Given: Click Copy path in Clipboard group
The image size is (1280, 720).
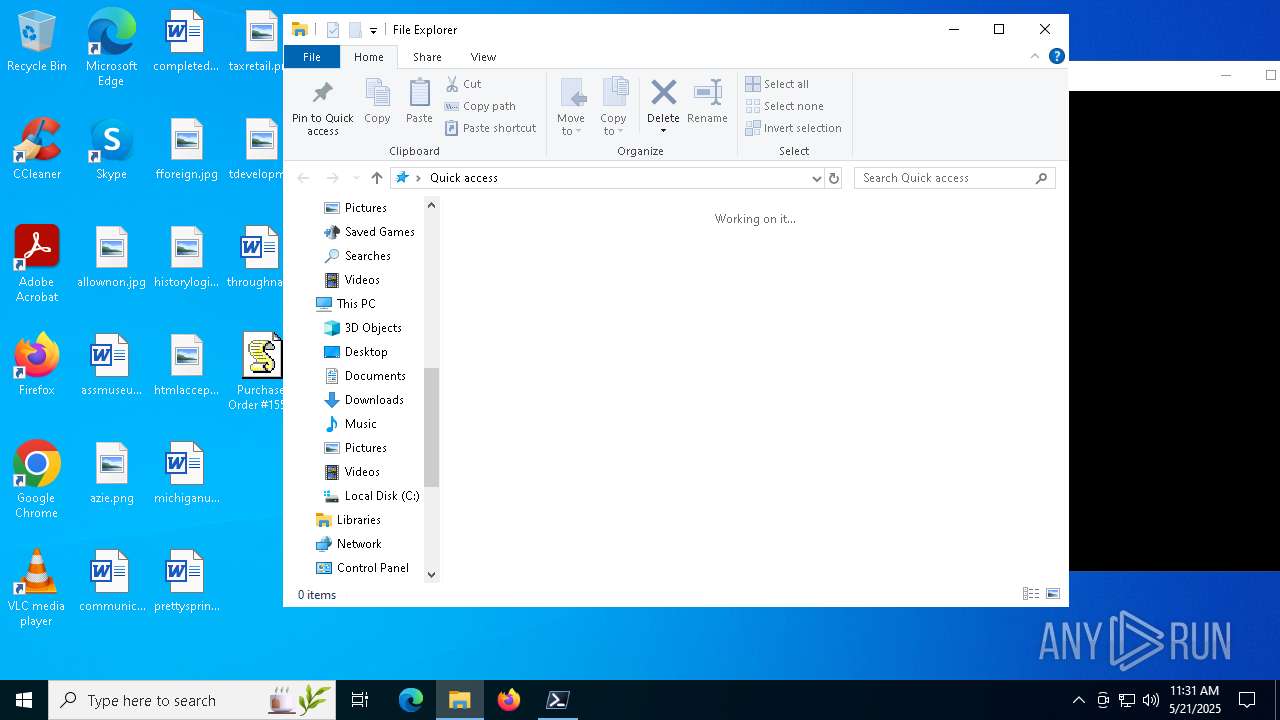Looking at the screenshot, I should pos(480,106).
